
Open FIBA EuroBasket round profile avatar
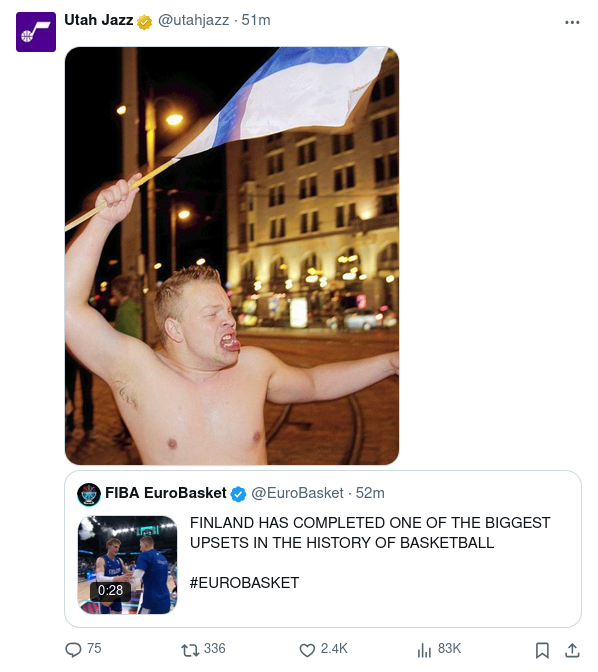click(89, 494)
